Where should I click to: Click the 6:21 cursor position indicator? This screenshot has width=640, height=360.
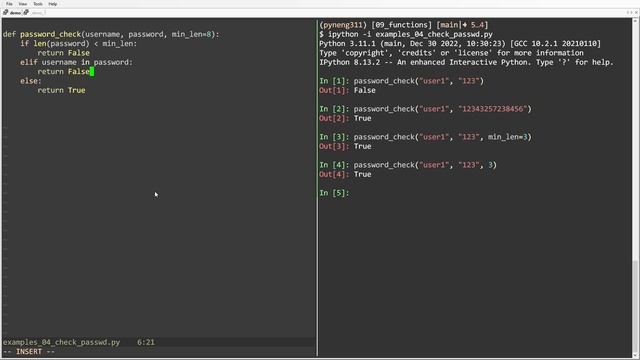click(x=146, y=342)
